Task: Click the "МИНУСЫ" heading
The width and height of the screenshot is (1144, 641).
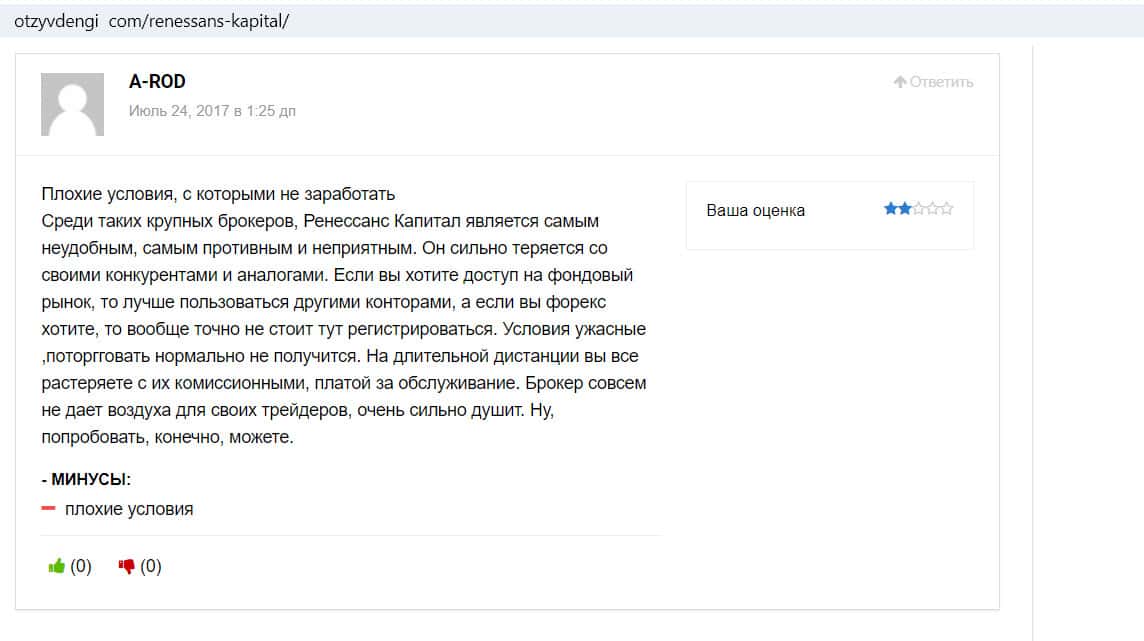Action: [87, 480]
